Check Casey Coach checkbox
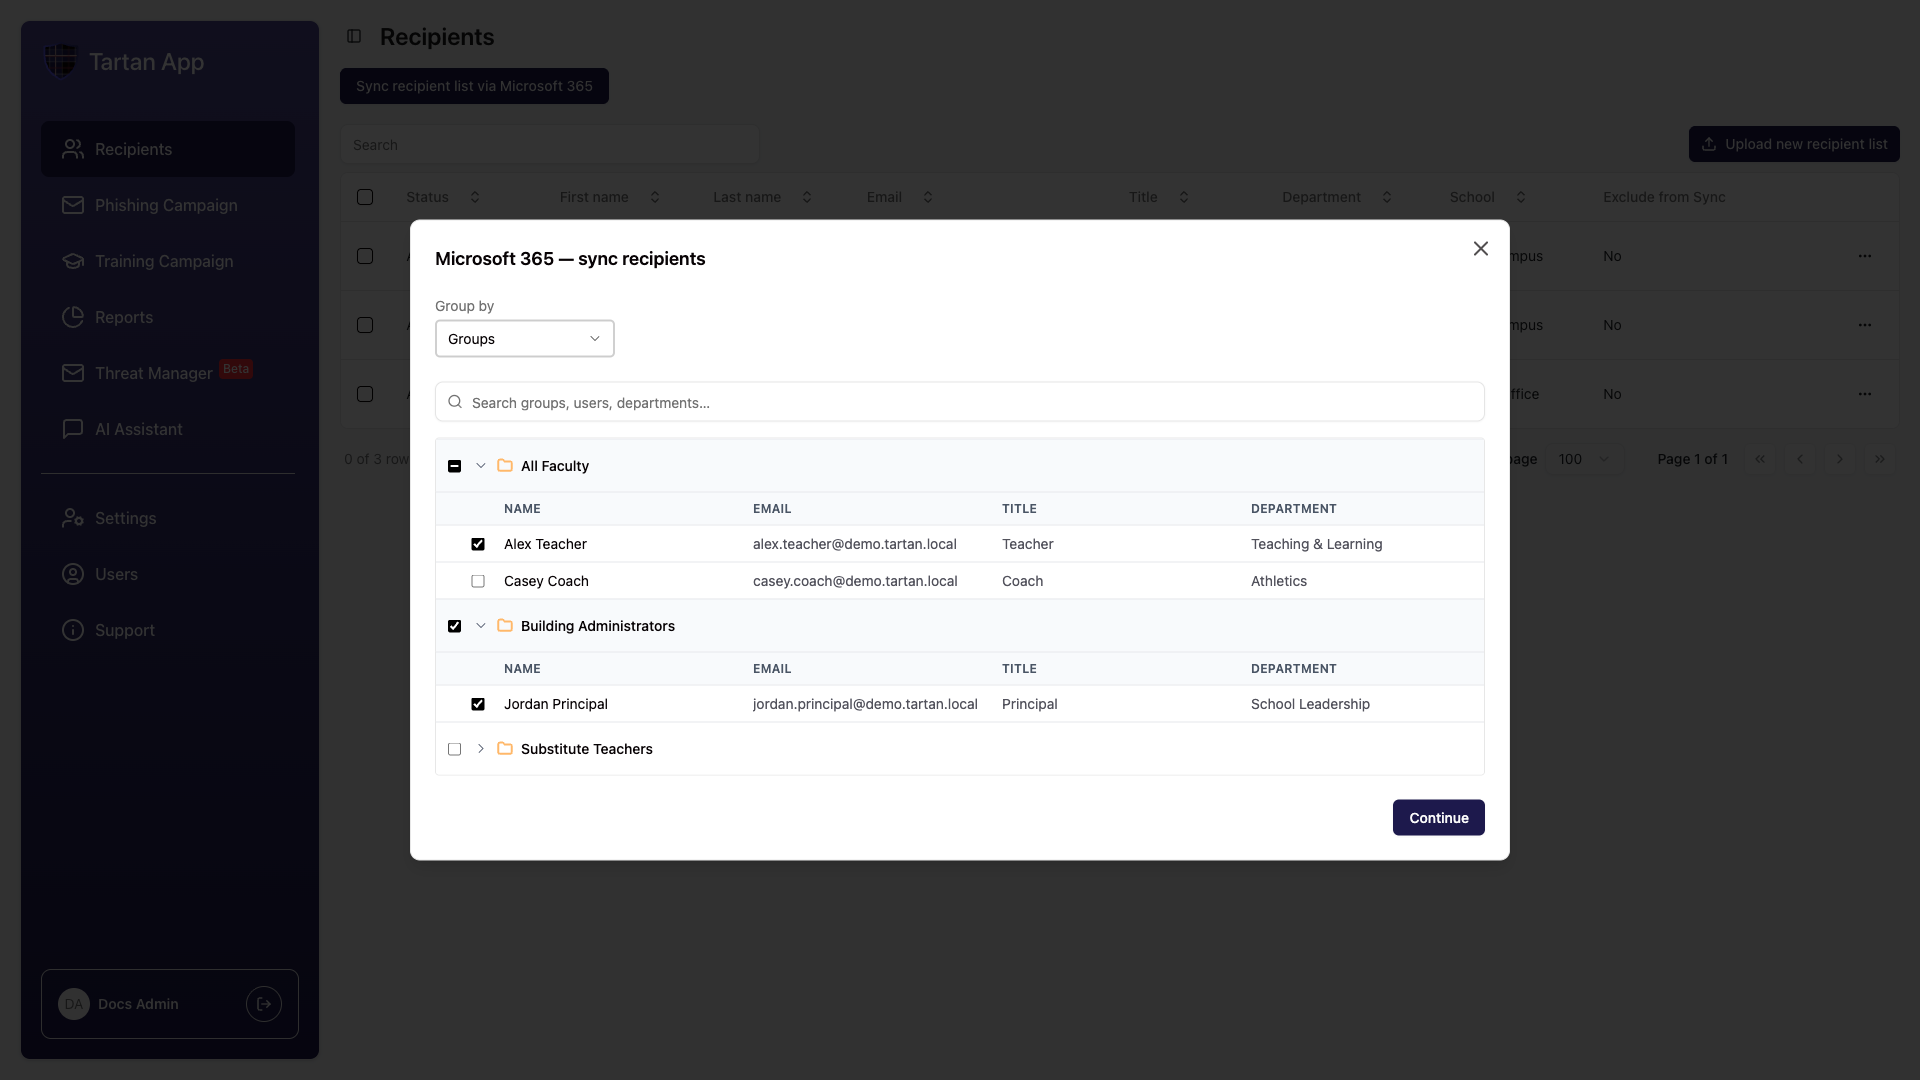 (478, 581)
